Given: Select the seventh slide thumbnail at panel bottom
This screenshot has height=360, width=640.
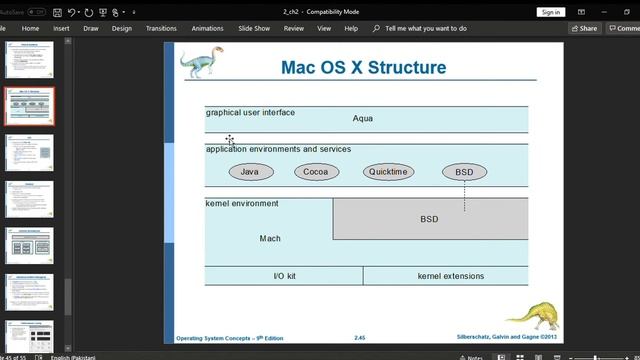Looking at the screenshot, I should click(x=29, y=336).
